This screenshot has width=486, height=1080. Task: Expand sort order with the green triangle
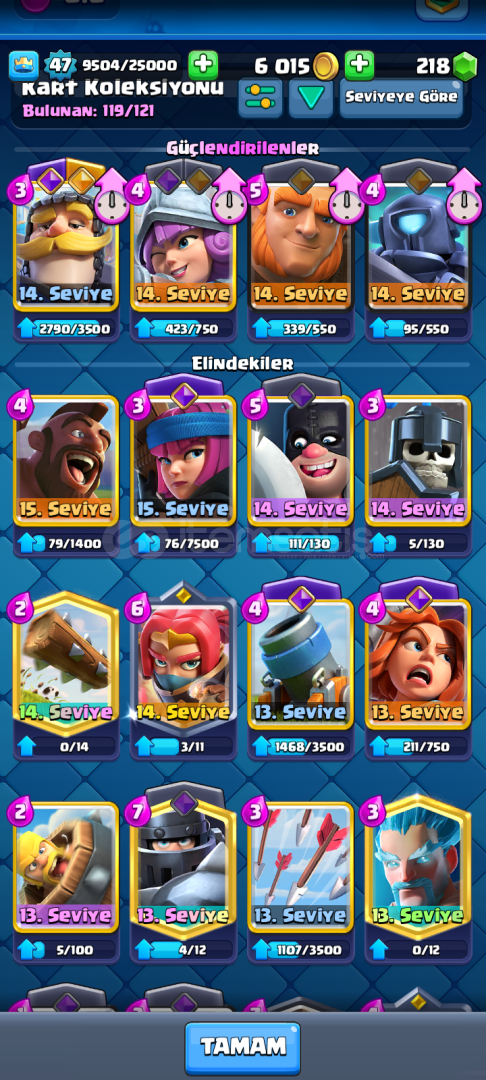[x=311, y=97]
